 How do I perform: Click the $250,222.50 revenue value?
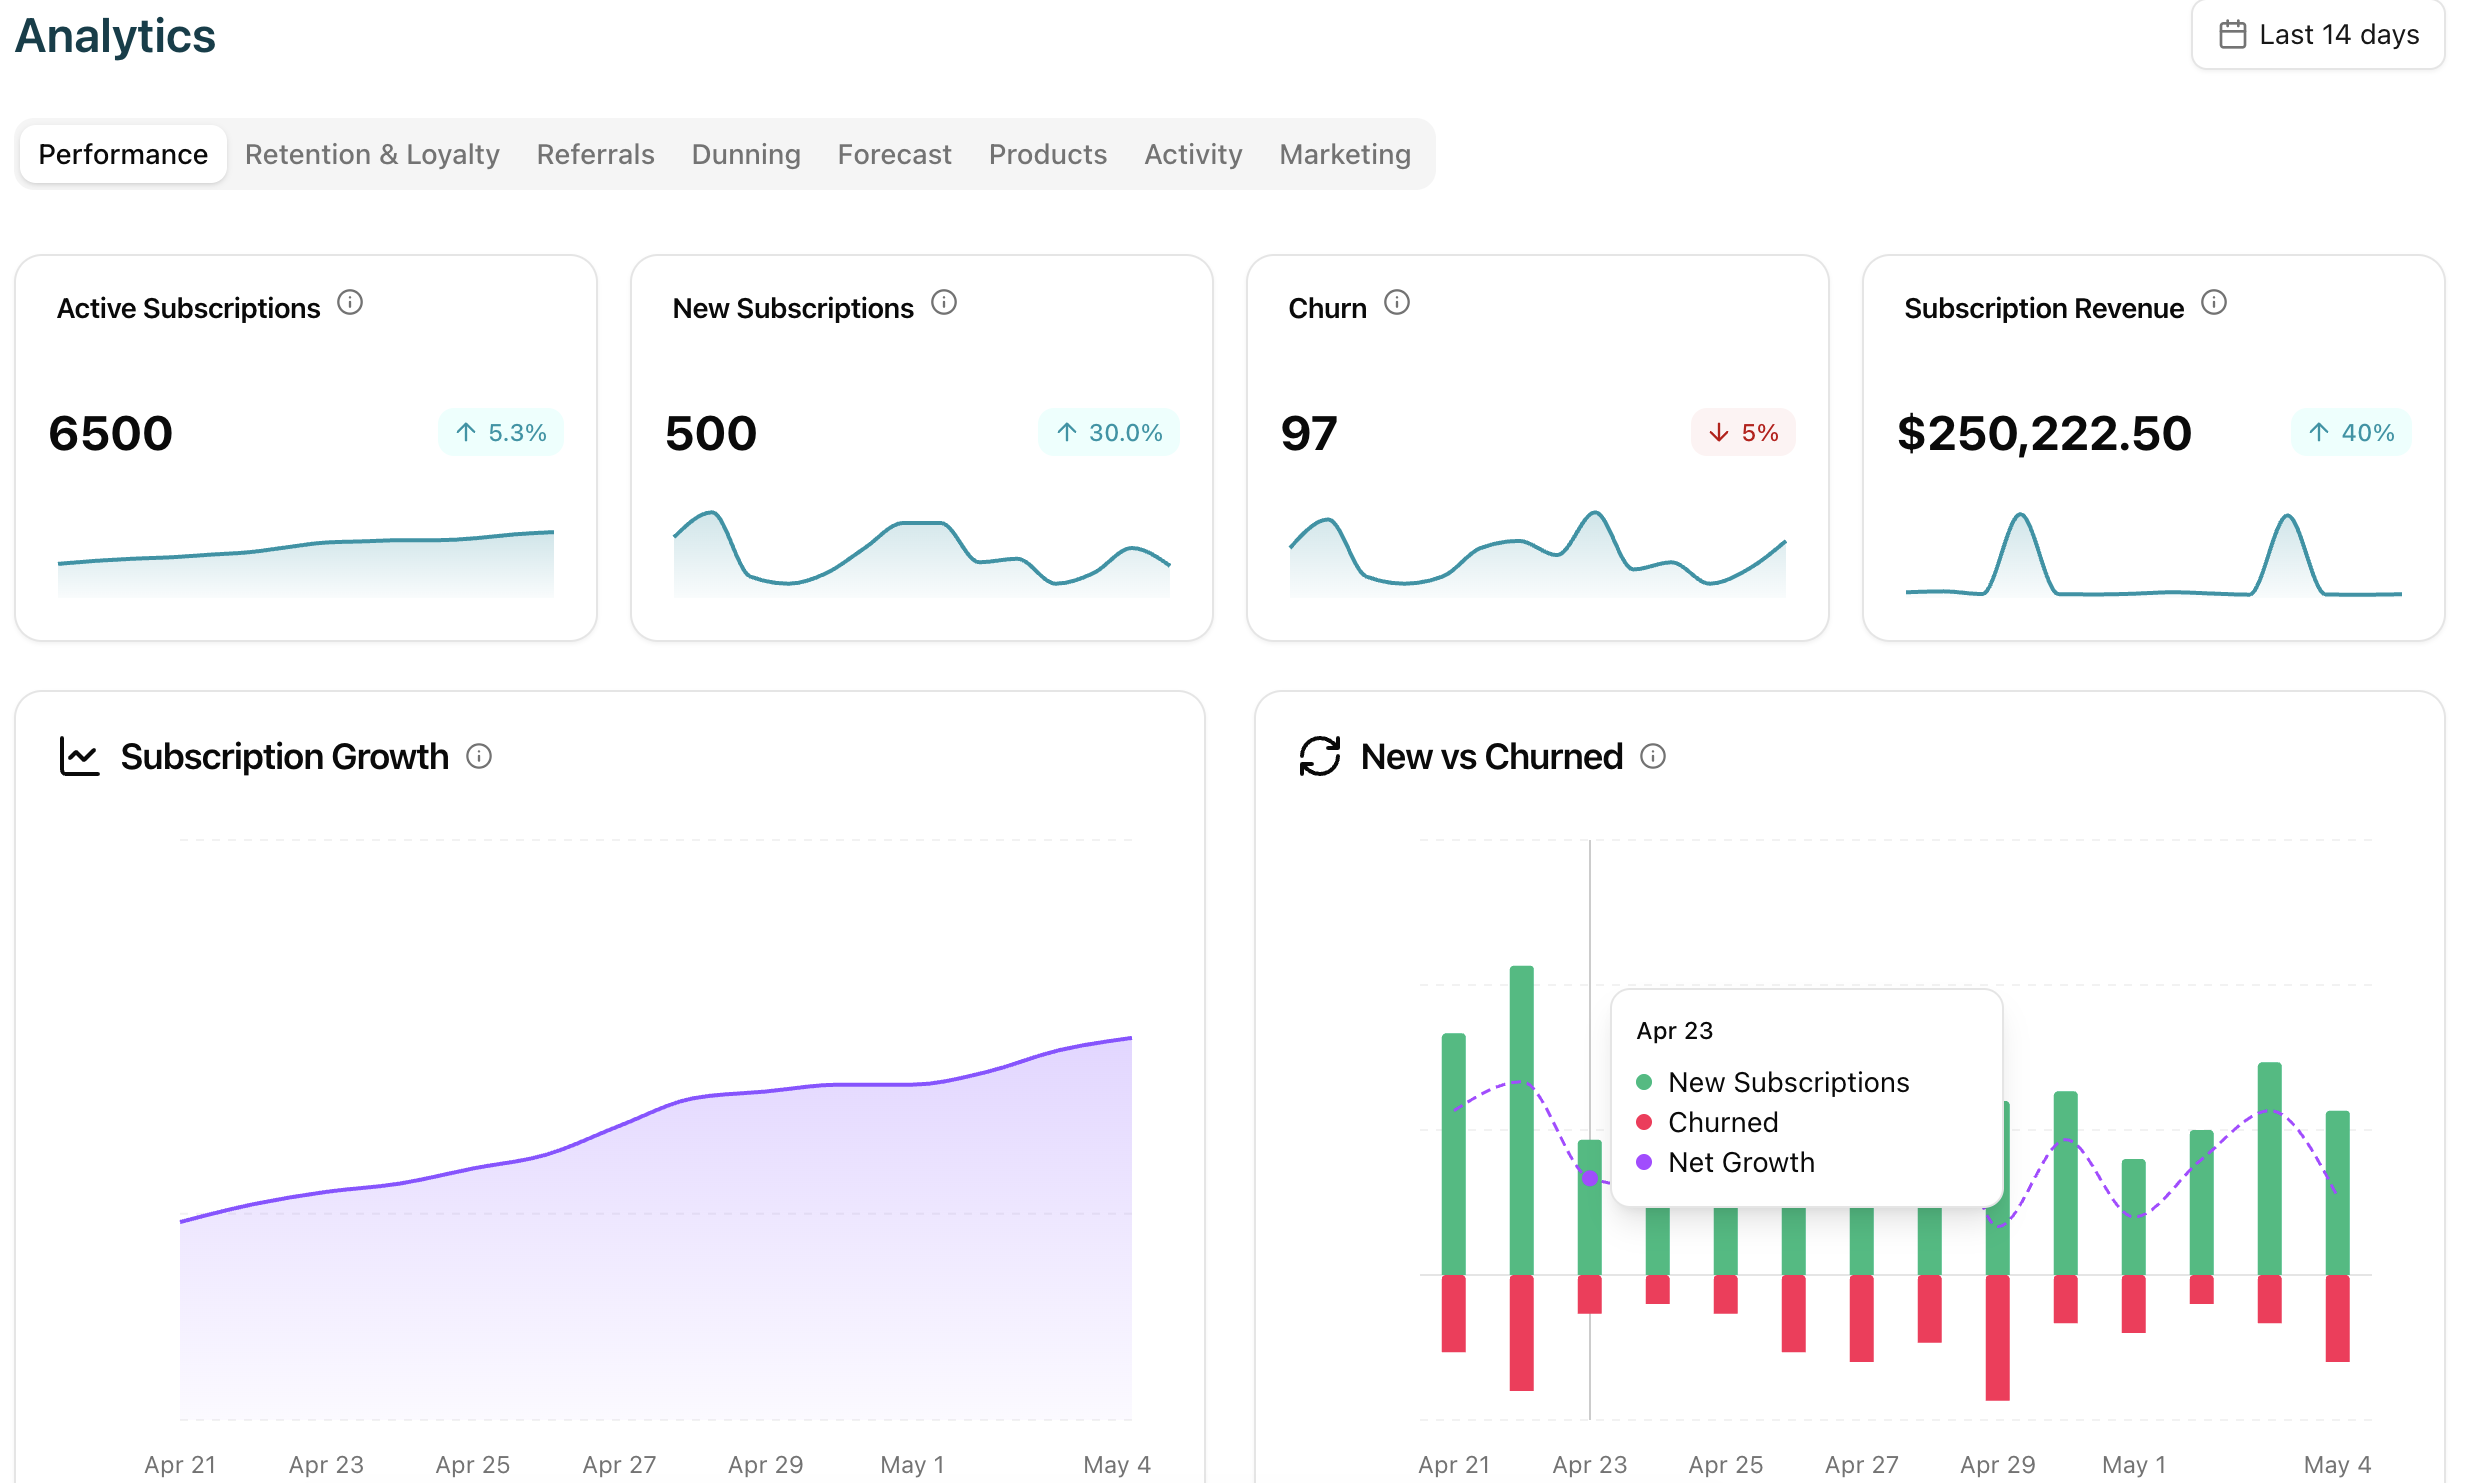coord(2044,433)
